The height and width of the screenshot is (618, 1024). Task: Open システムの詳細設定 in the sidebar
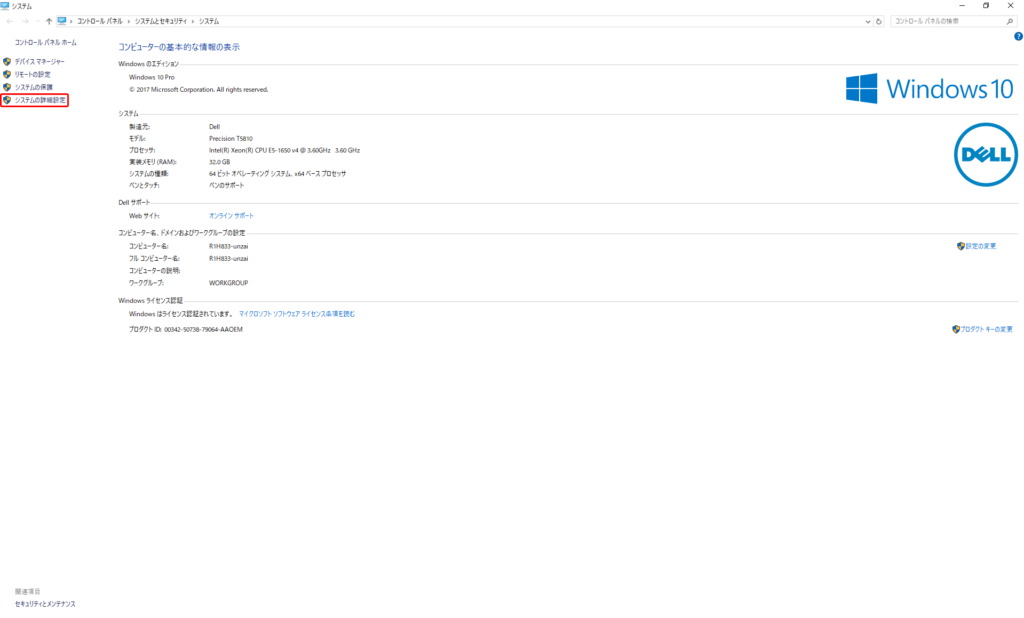coord(40,100)
